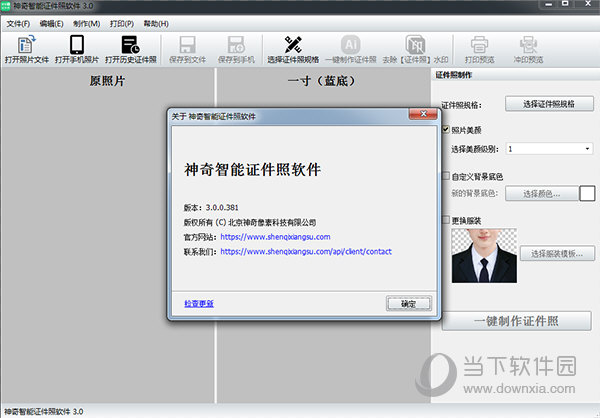600x418 pixels.
Task: Click the 保存到文件 toolbar icon
Action: coord(187,46)
